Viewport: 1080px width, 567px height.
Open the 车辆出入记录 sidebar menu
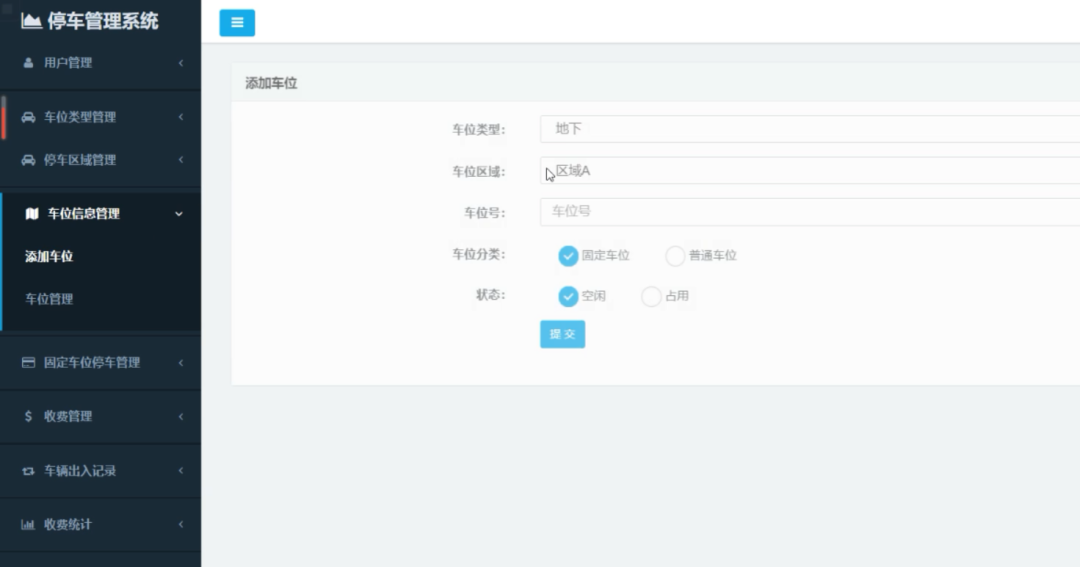click(101, 471)
